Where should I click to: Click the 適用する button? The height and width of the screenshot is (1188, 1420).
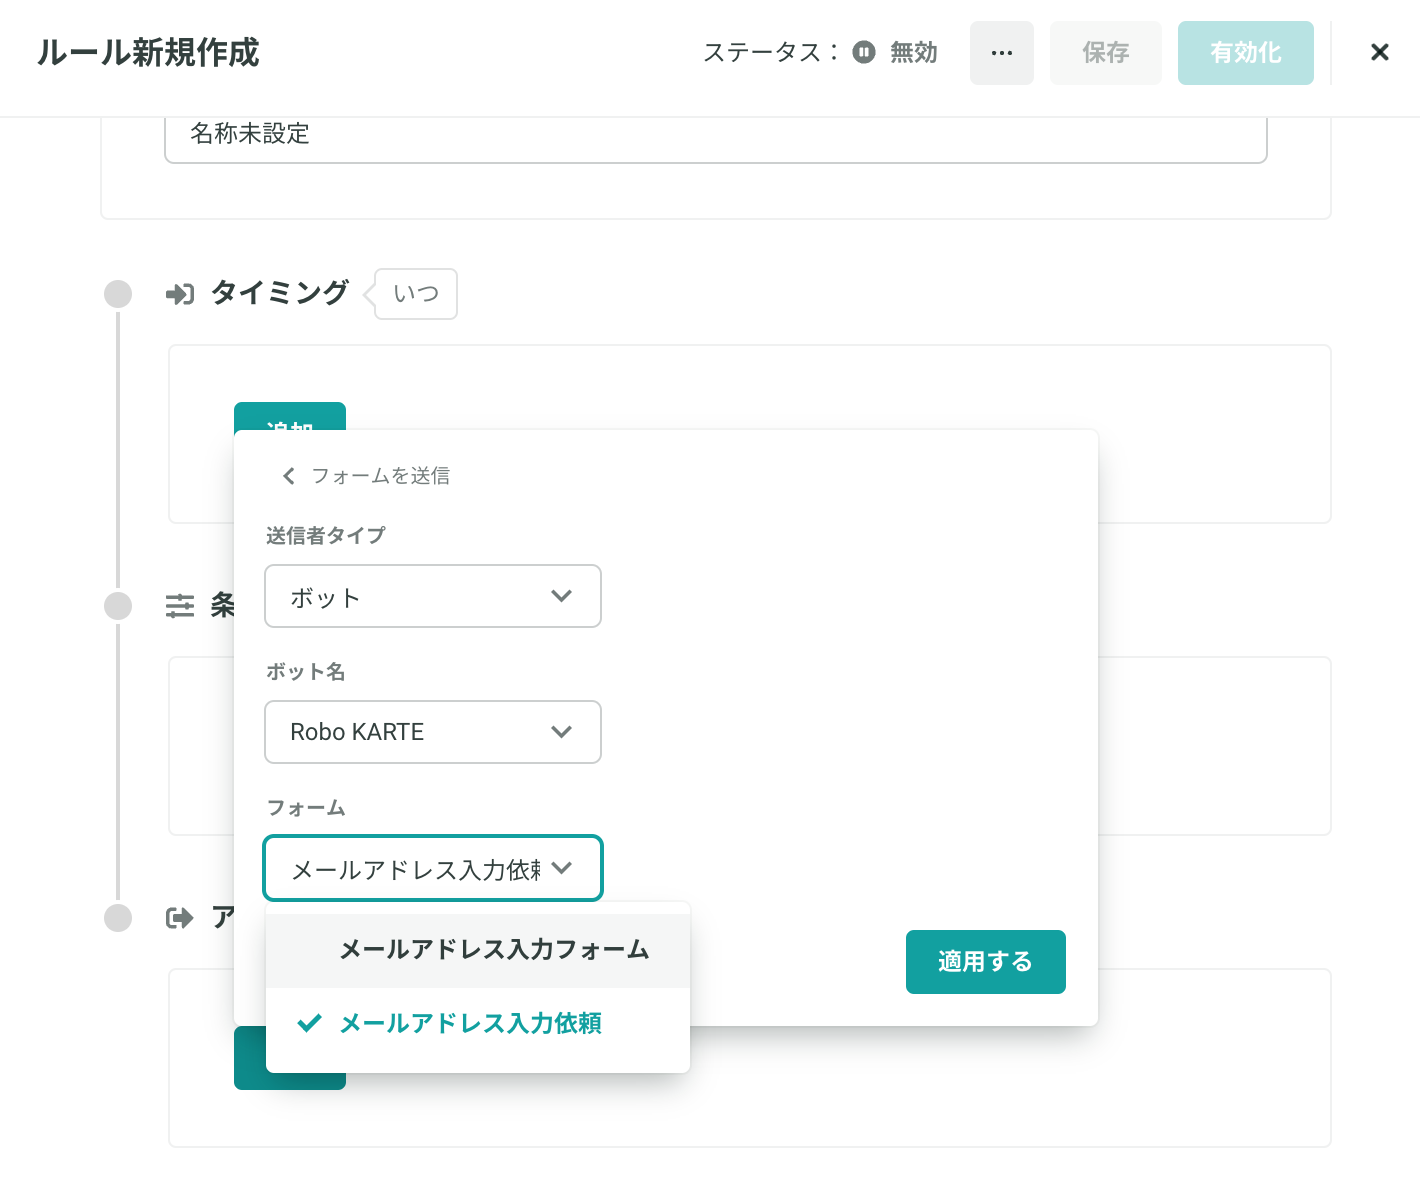pyautogui.click(x=986, y=962)
